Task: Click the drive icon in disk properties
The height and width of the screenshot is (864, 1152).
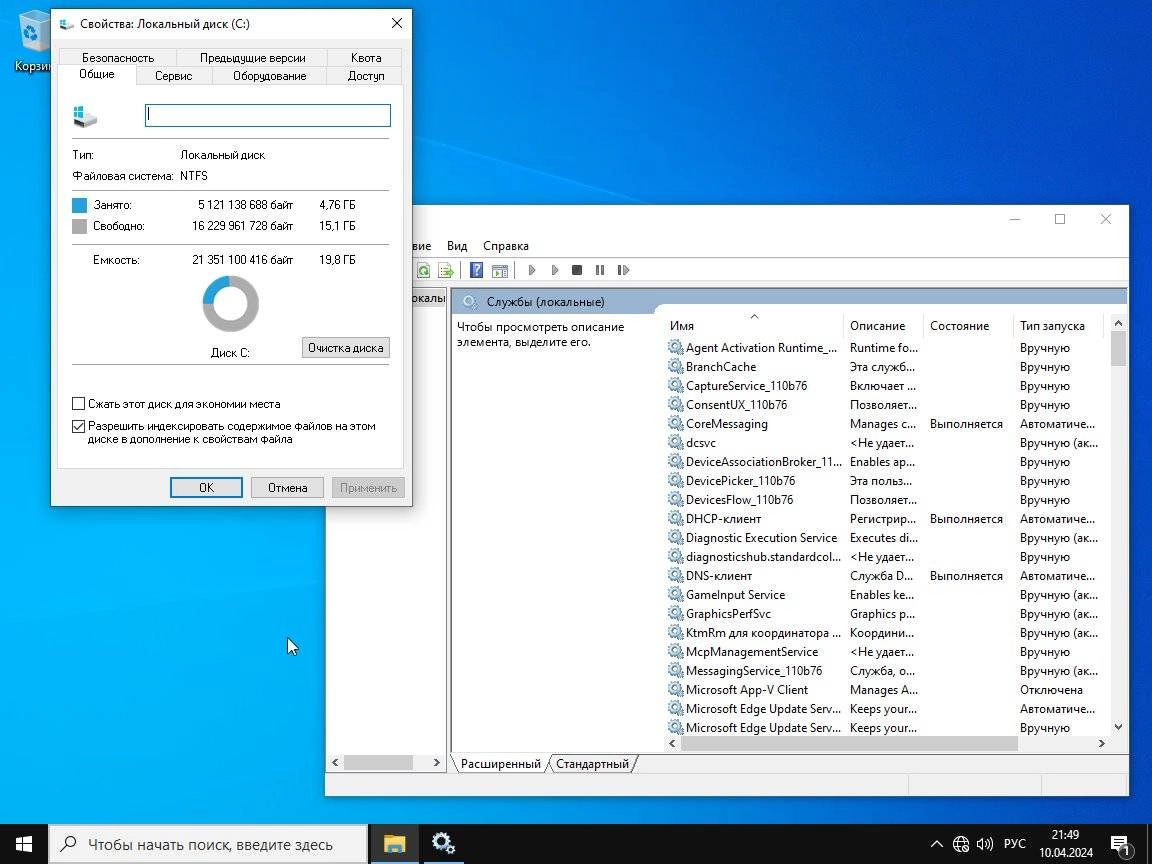Action: pyautogui.click(x=85, y=116)
